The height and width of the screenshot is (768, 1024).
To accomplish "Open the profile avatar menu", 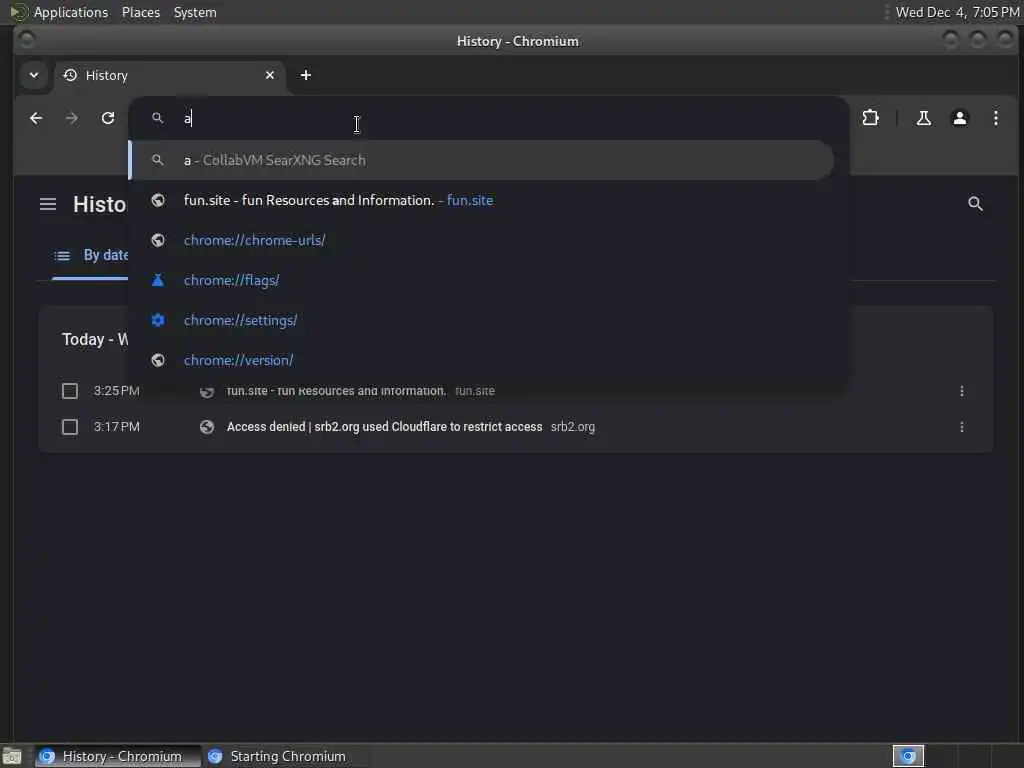I will point(959,118).
